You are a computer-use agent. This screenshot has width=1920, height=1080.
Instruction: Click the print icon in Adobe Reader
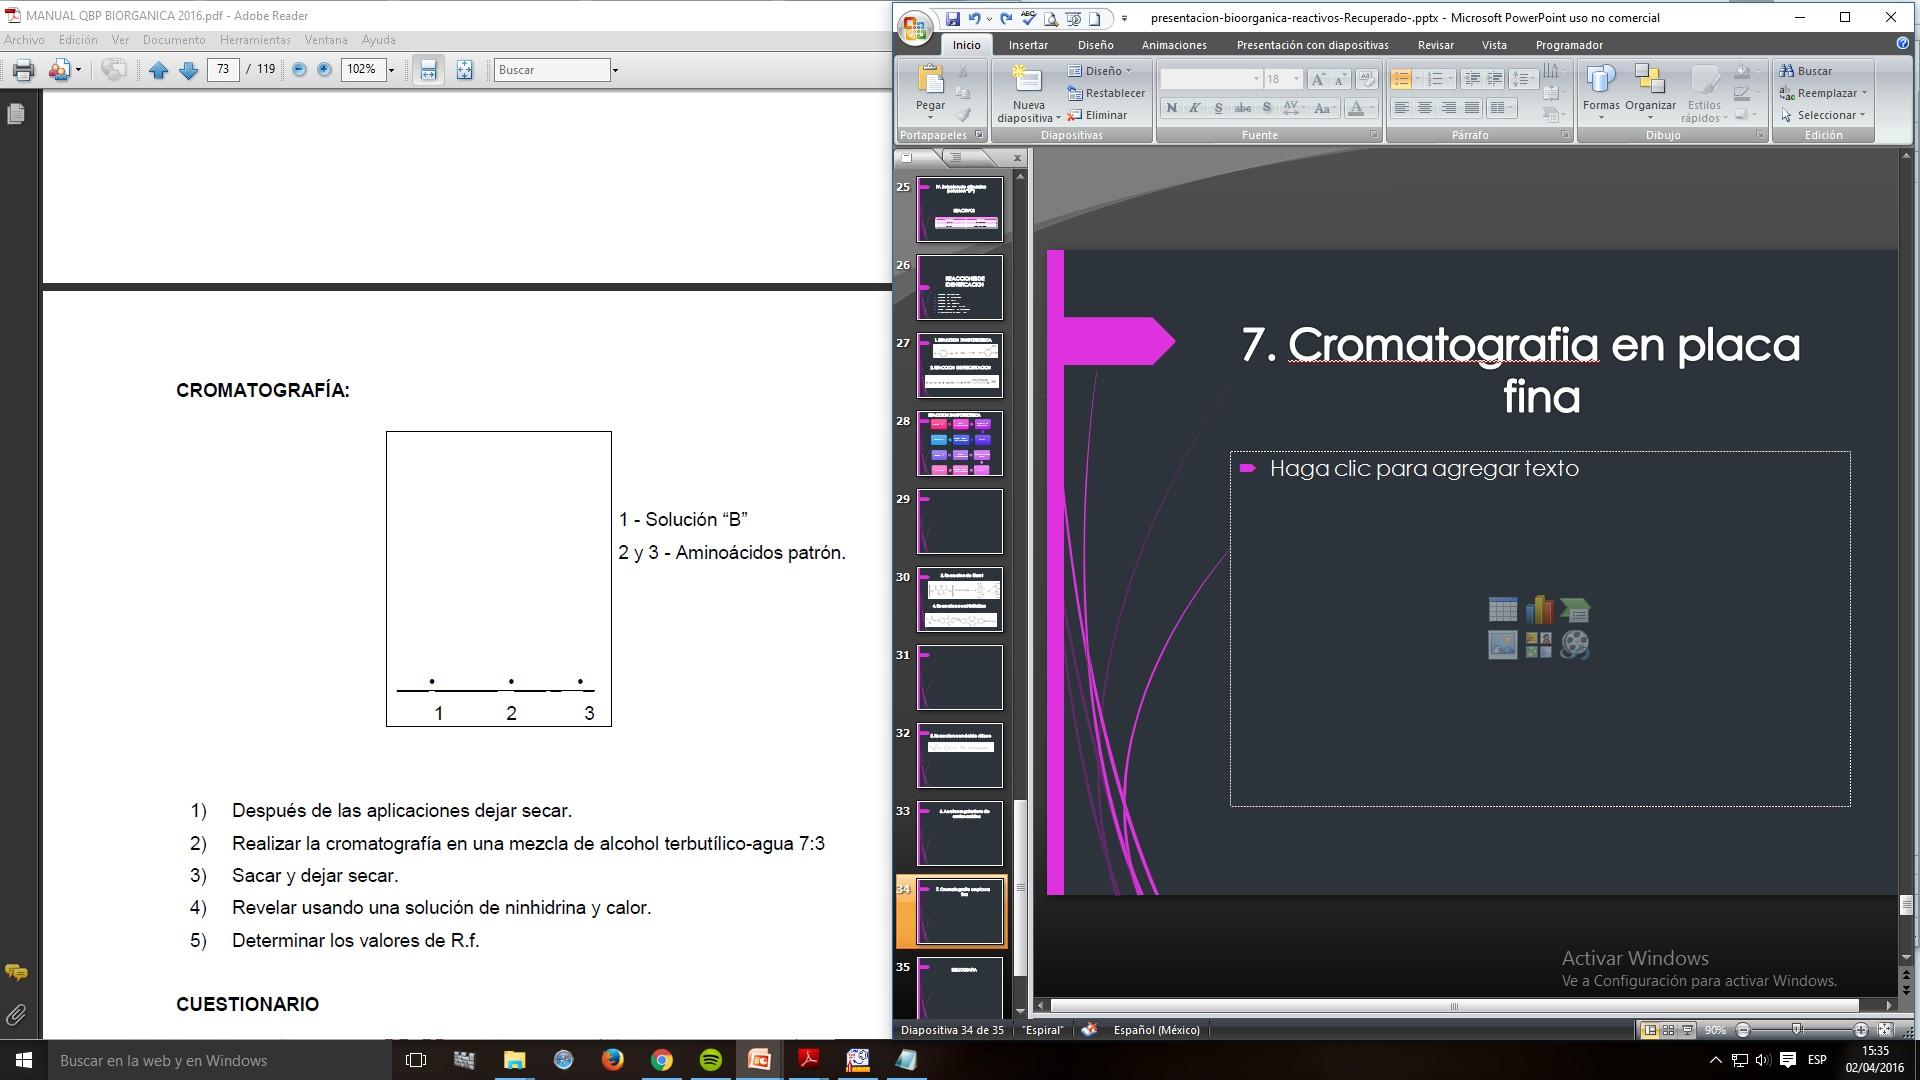pyautogui.click(x=23, y=70)
